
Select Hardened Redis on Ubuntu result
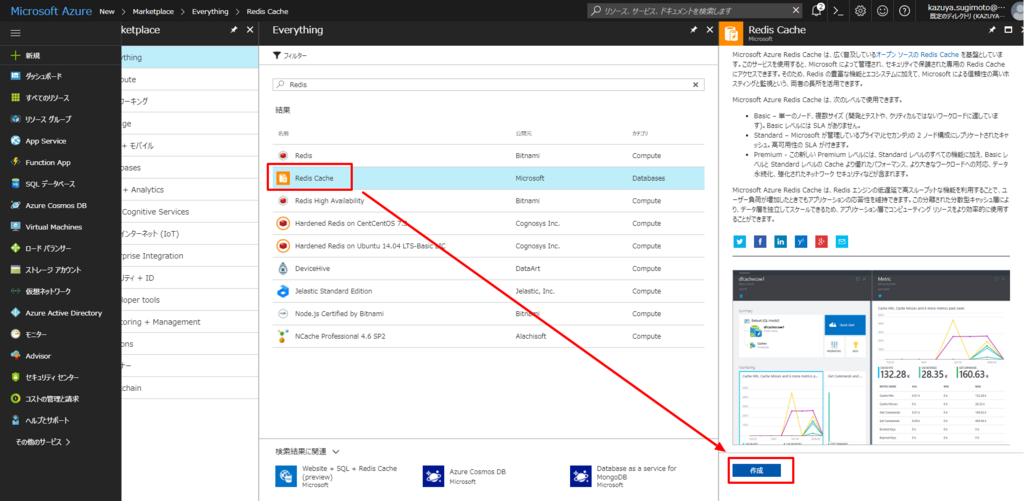[x=488, y=246]
